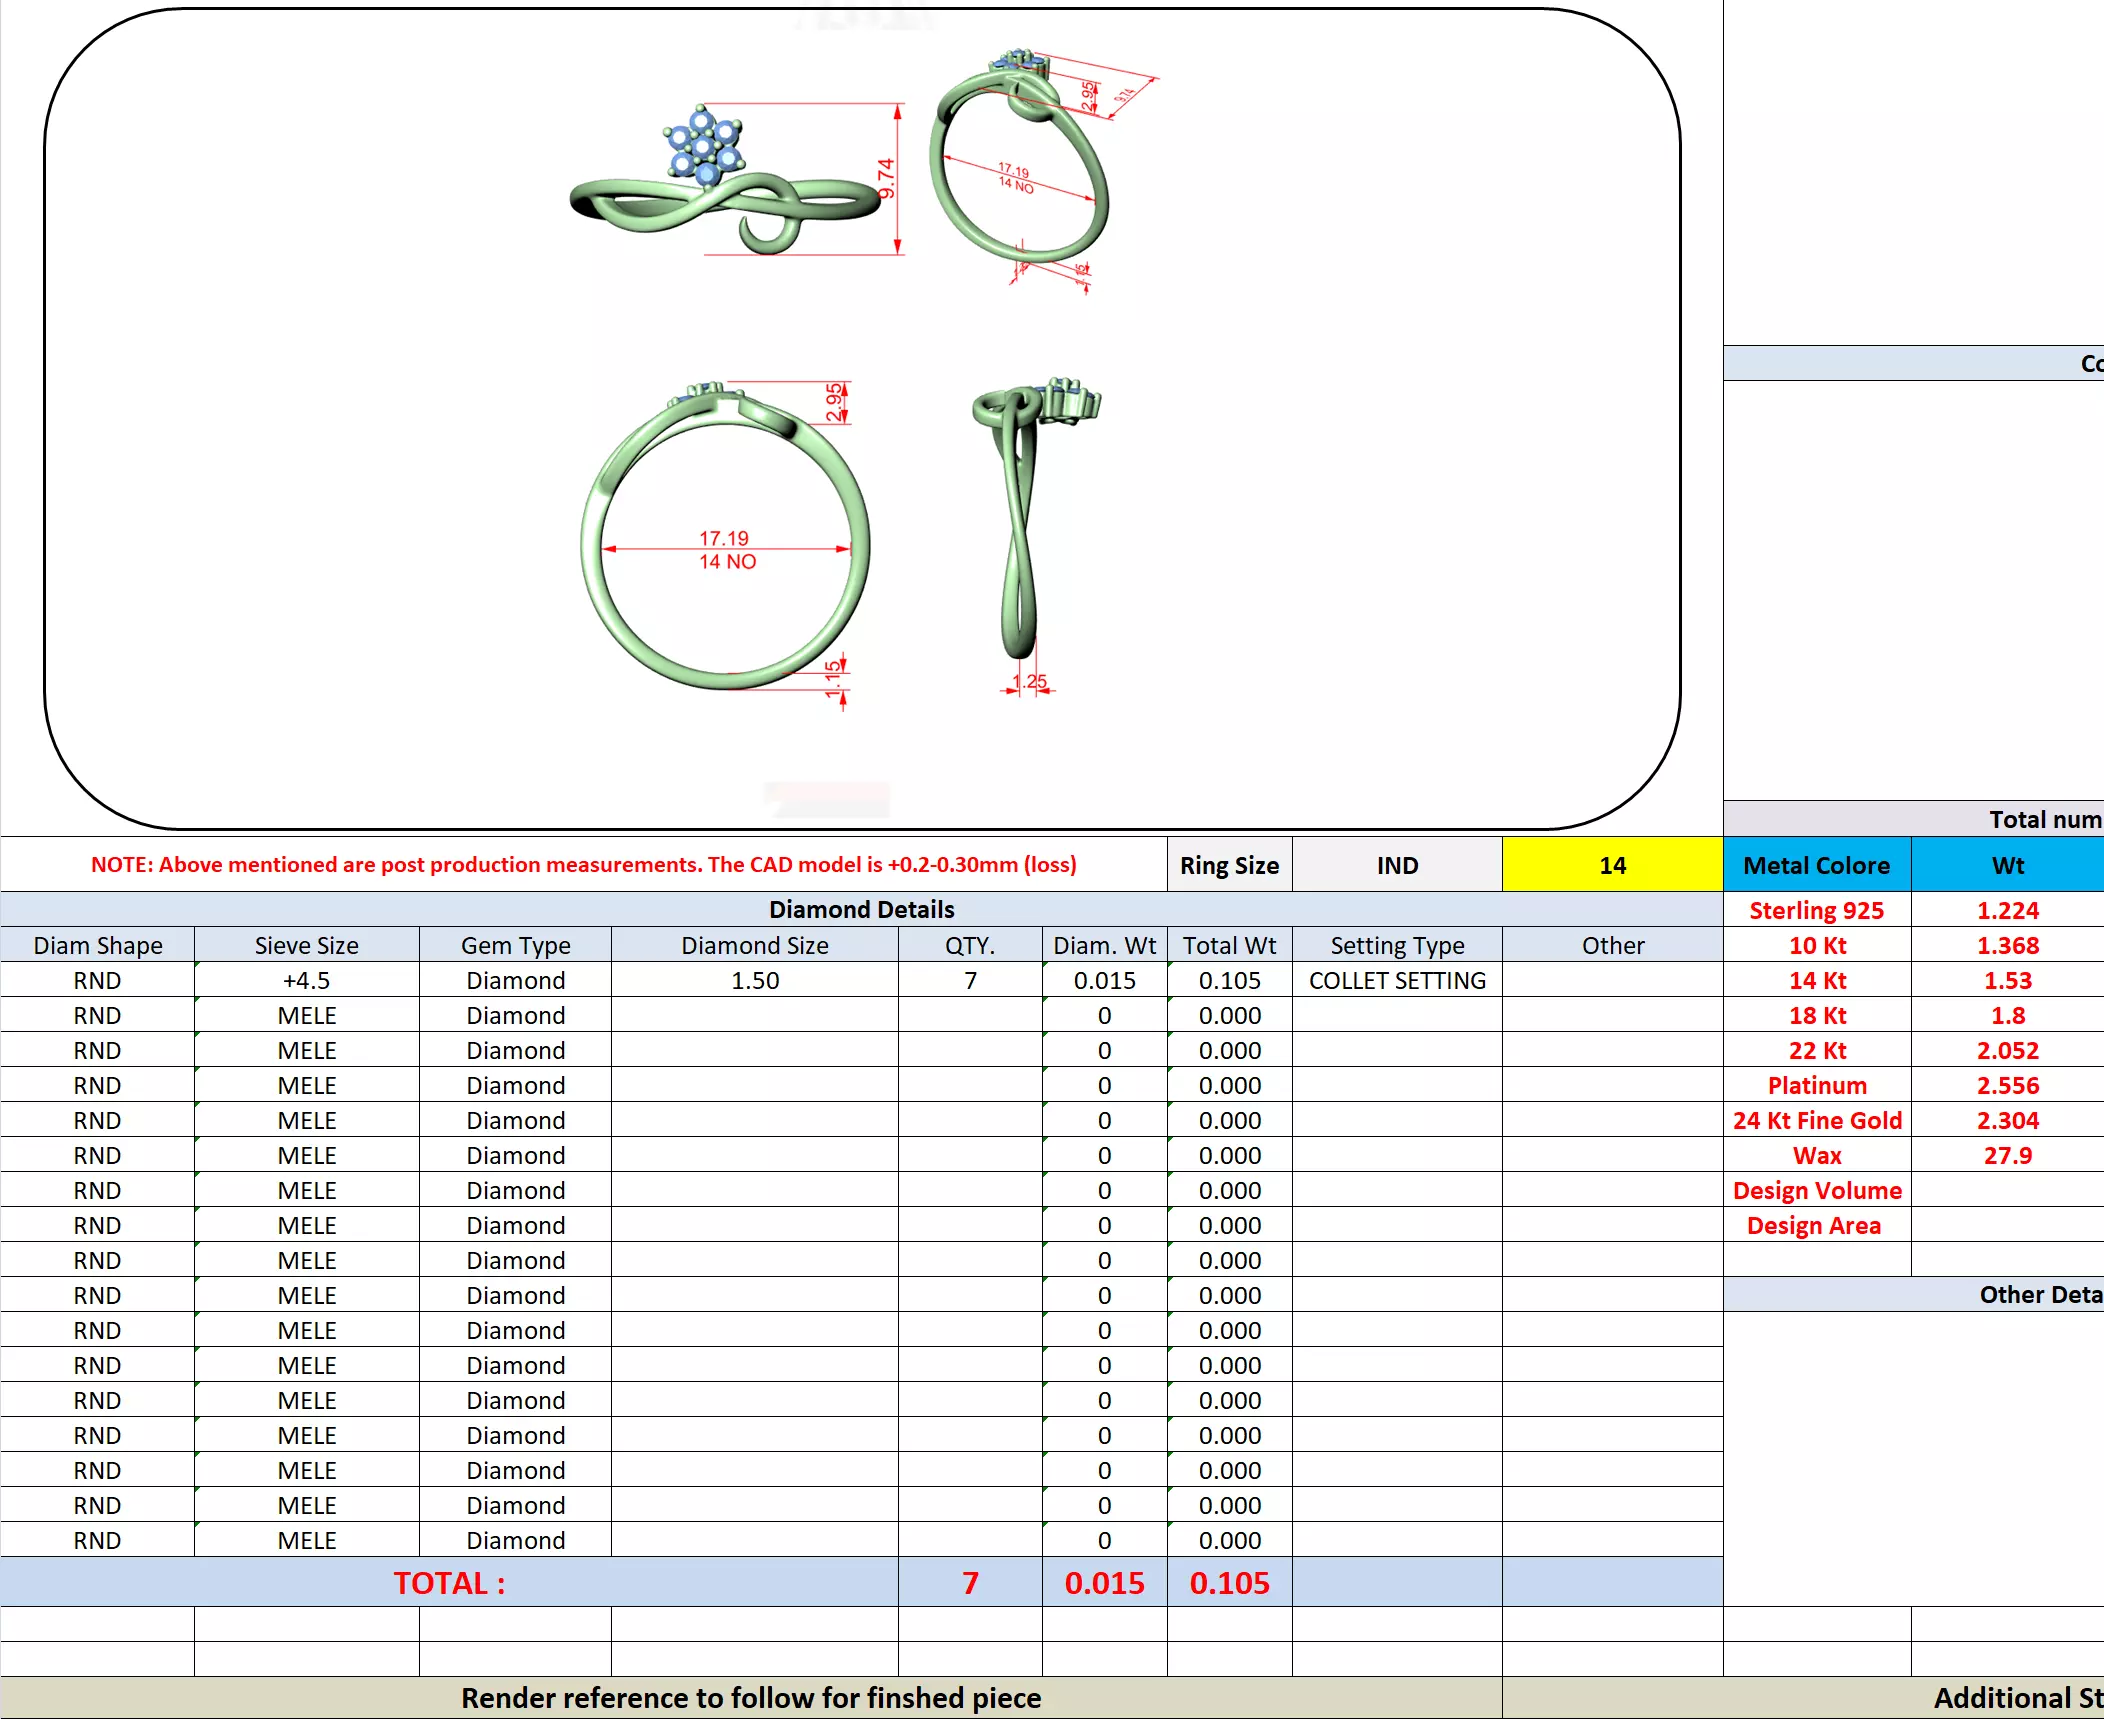Click the Diamond Size 1.50 cell

click(x=754, y=980)
